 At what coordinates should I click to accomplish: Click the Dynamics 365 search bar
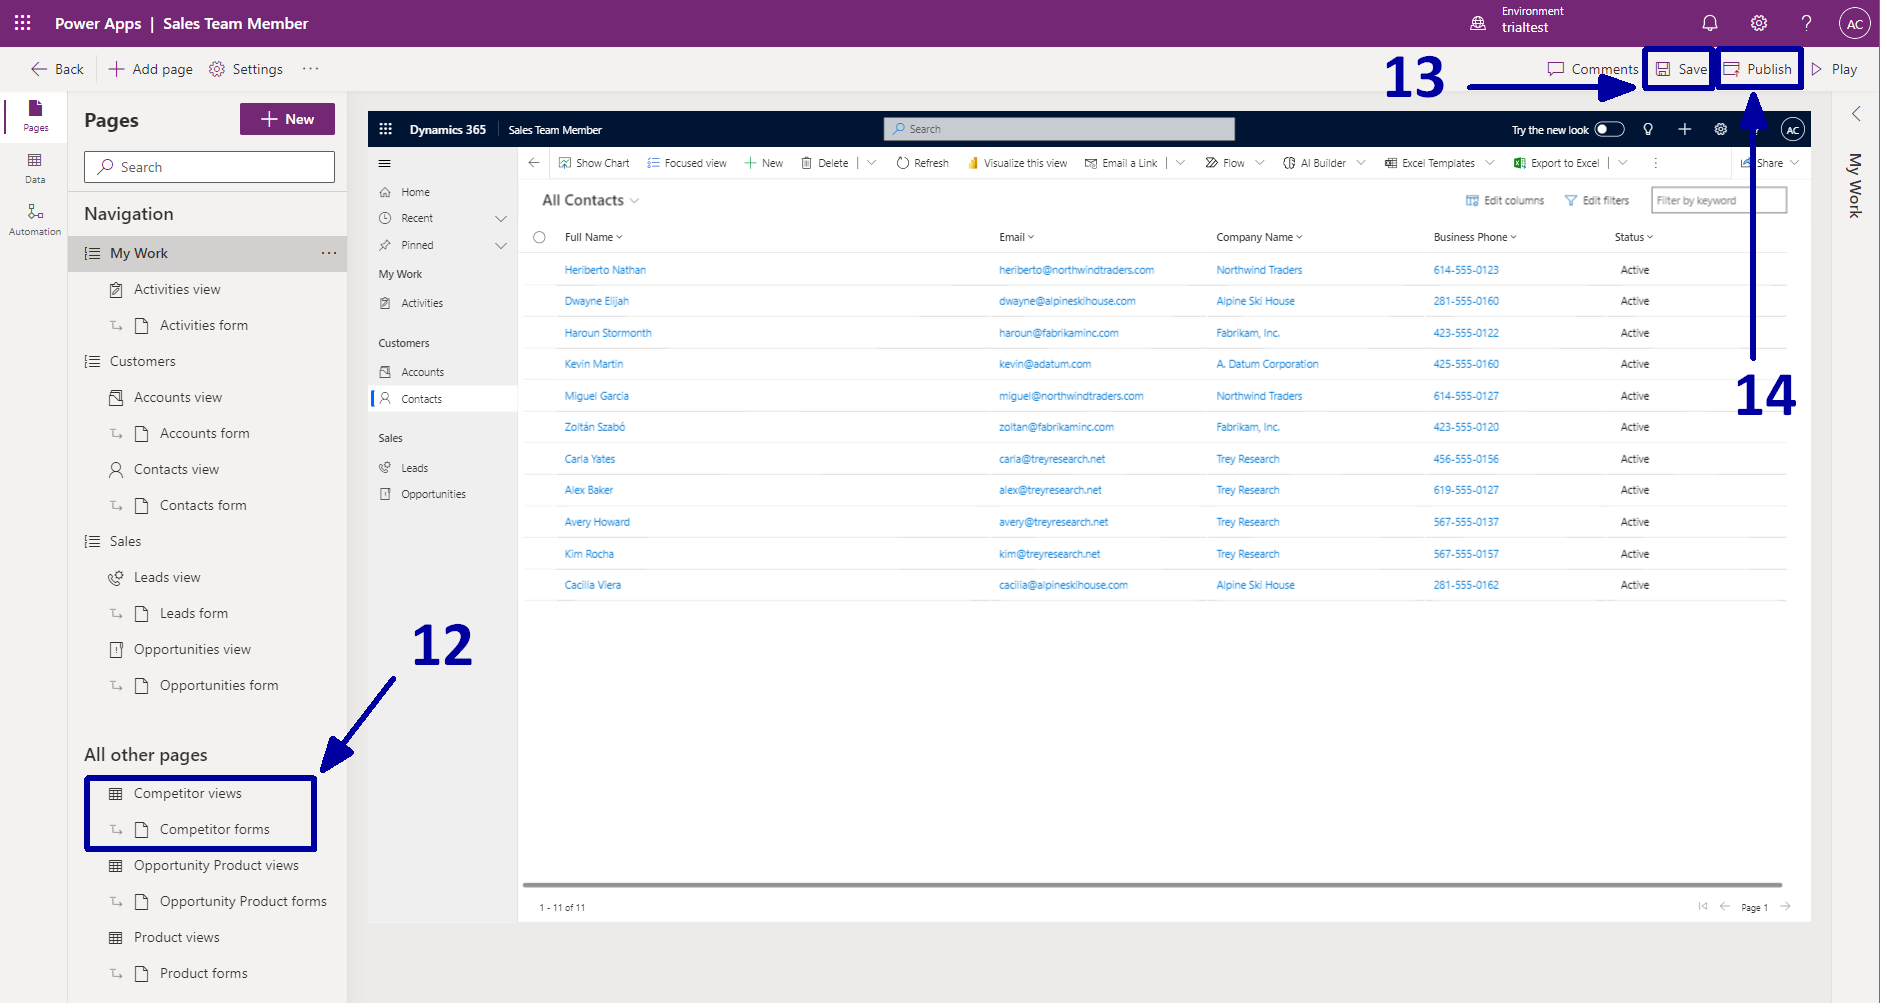(x=1059, y=129)
